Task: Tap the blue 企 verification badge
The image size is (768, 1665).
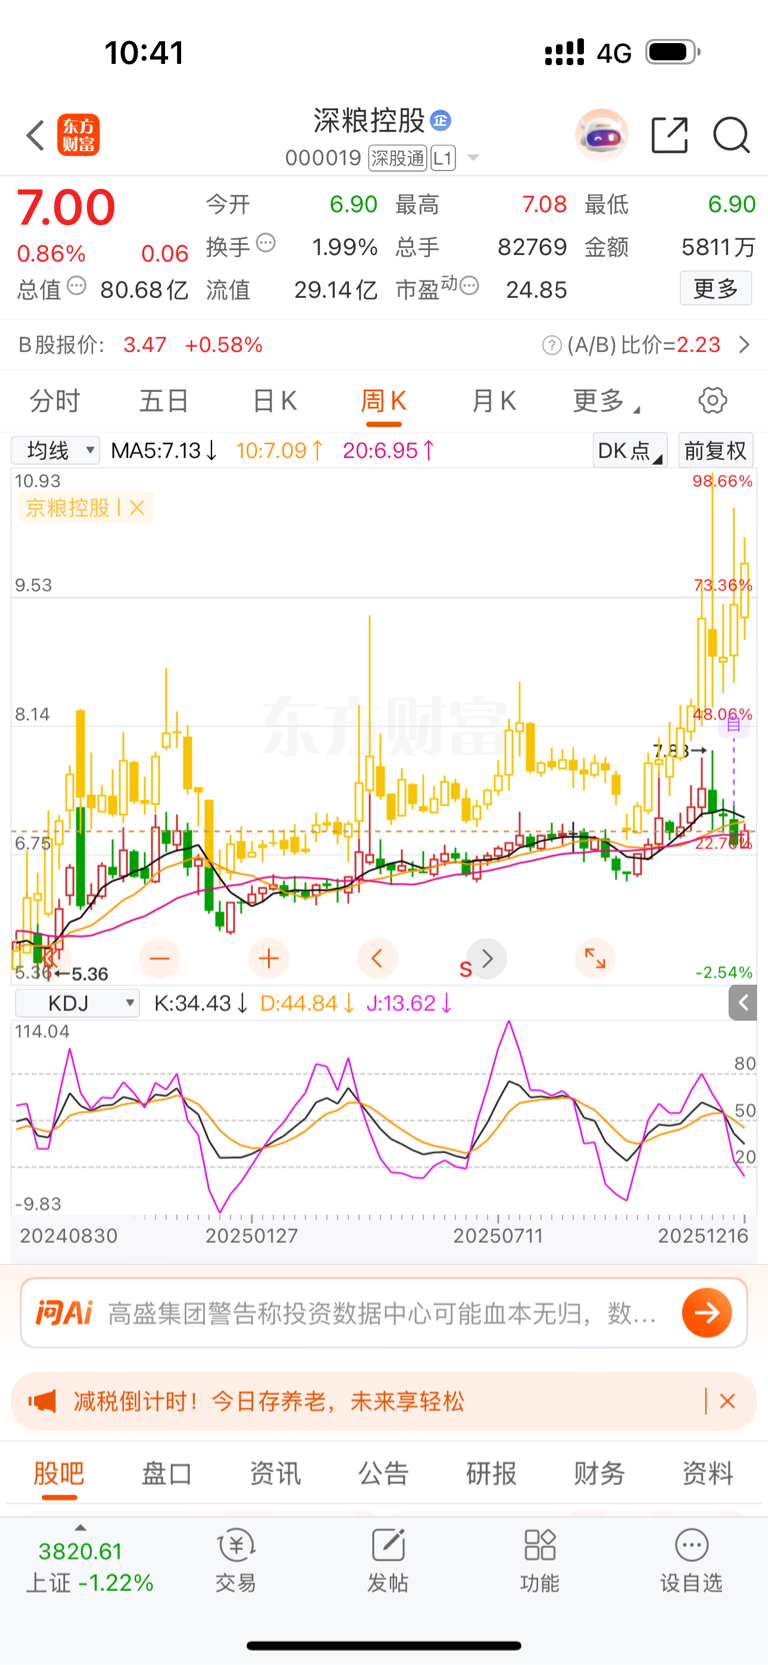Action: tap(441, 121)
